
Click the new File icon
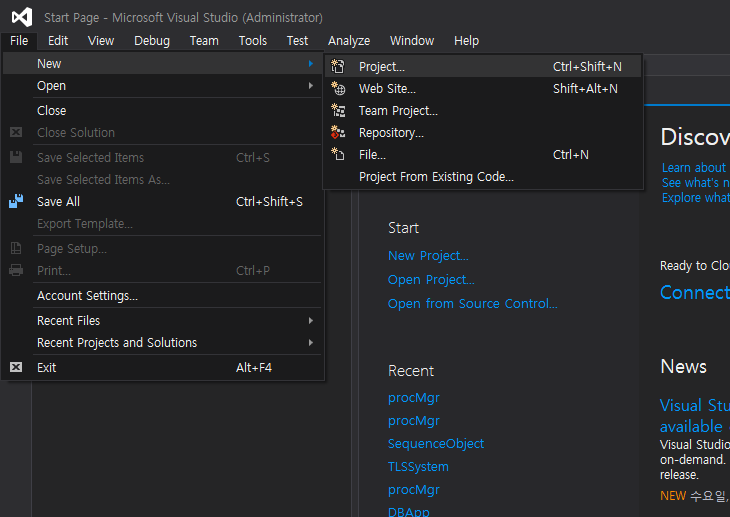coord(338,154)
